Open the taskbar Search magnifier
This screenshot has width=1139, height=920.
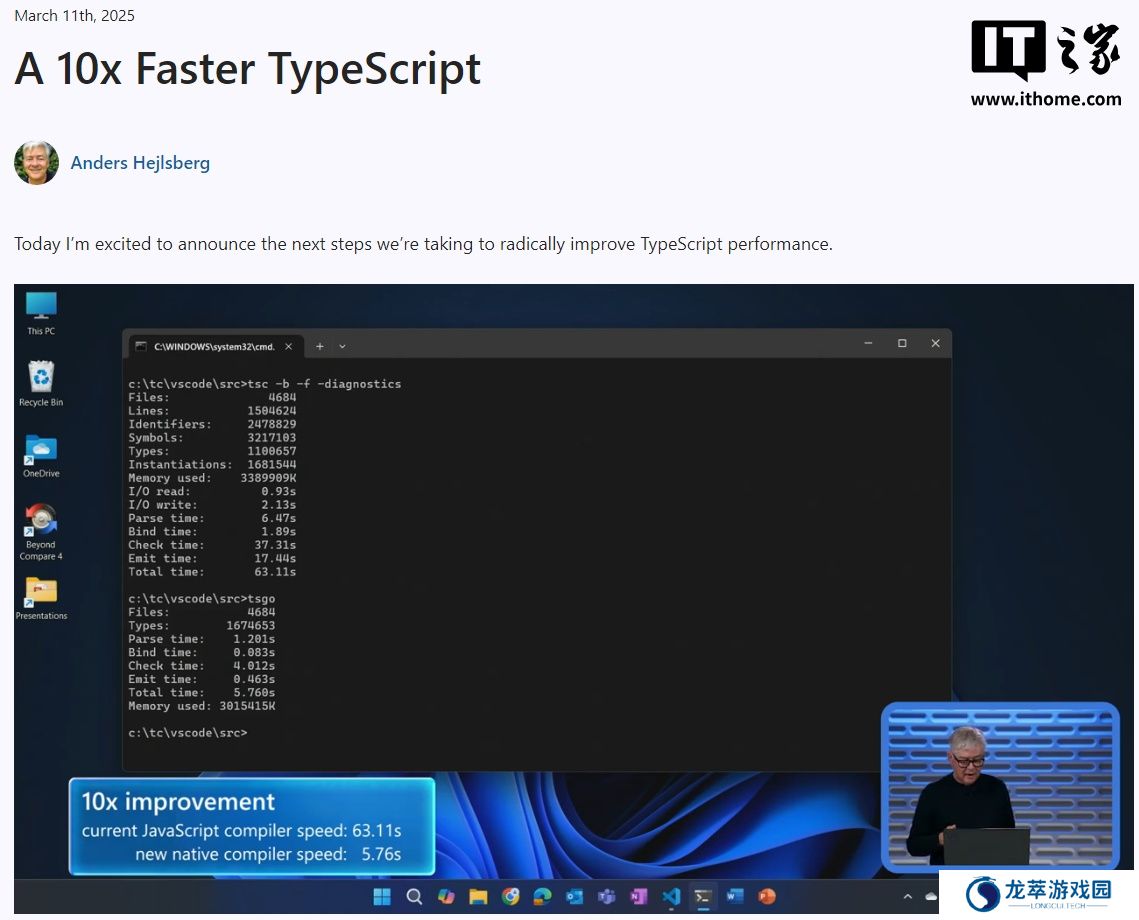click(414, 896)
